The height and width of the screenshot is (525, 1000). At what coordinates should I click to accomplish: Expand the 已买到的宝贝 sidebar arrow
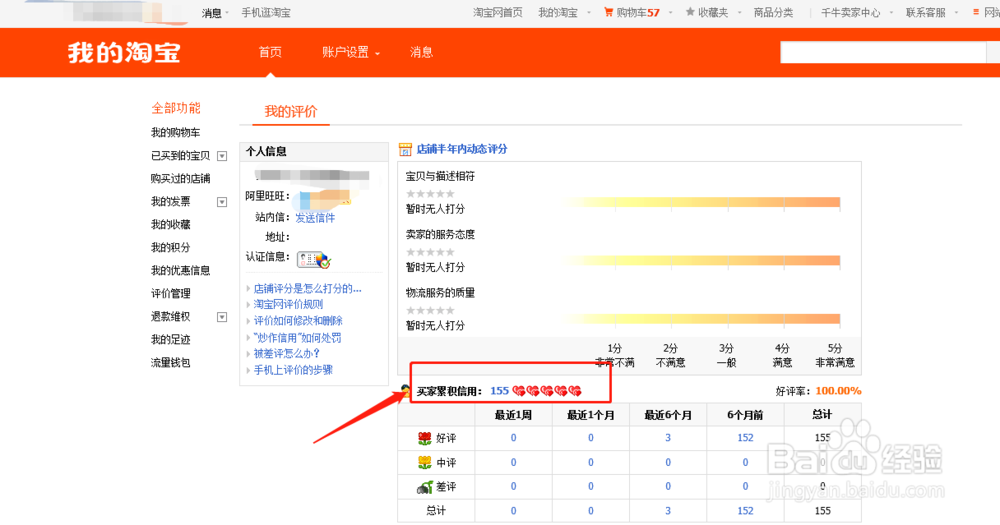(222, 156)
